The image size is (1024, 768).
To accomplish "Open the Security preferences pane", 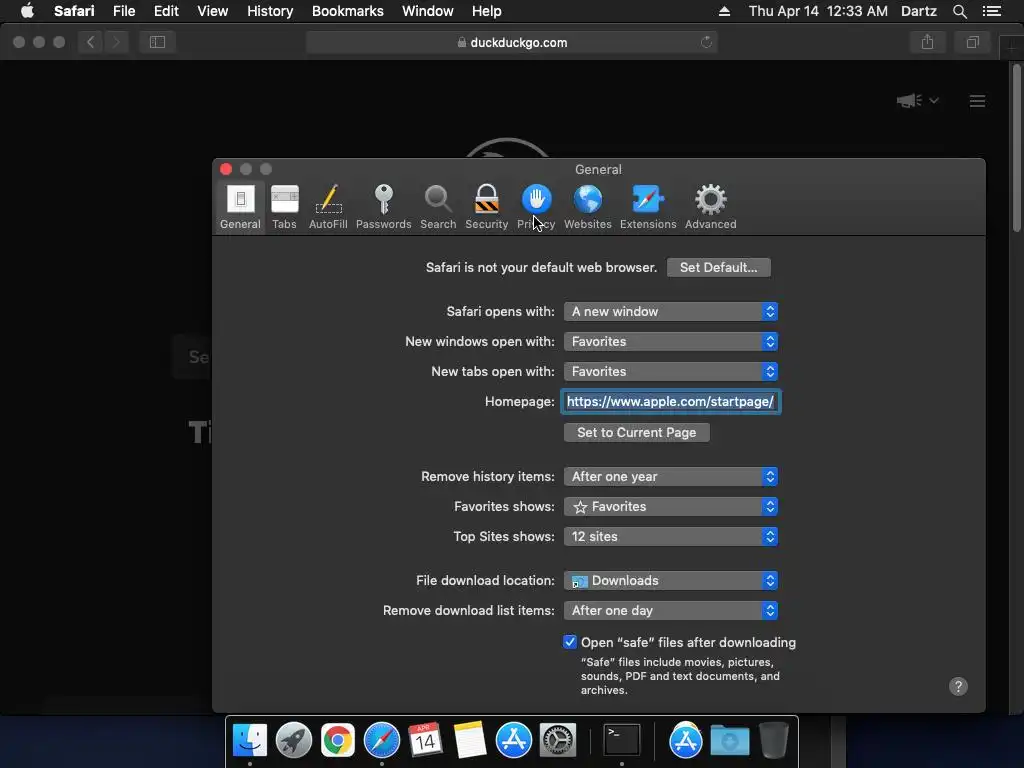I will coord(487,207).
